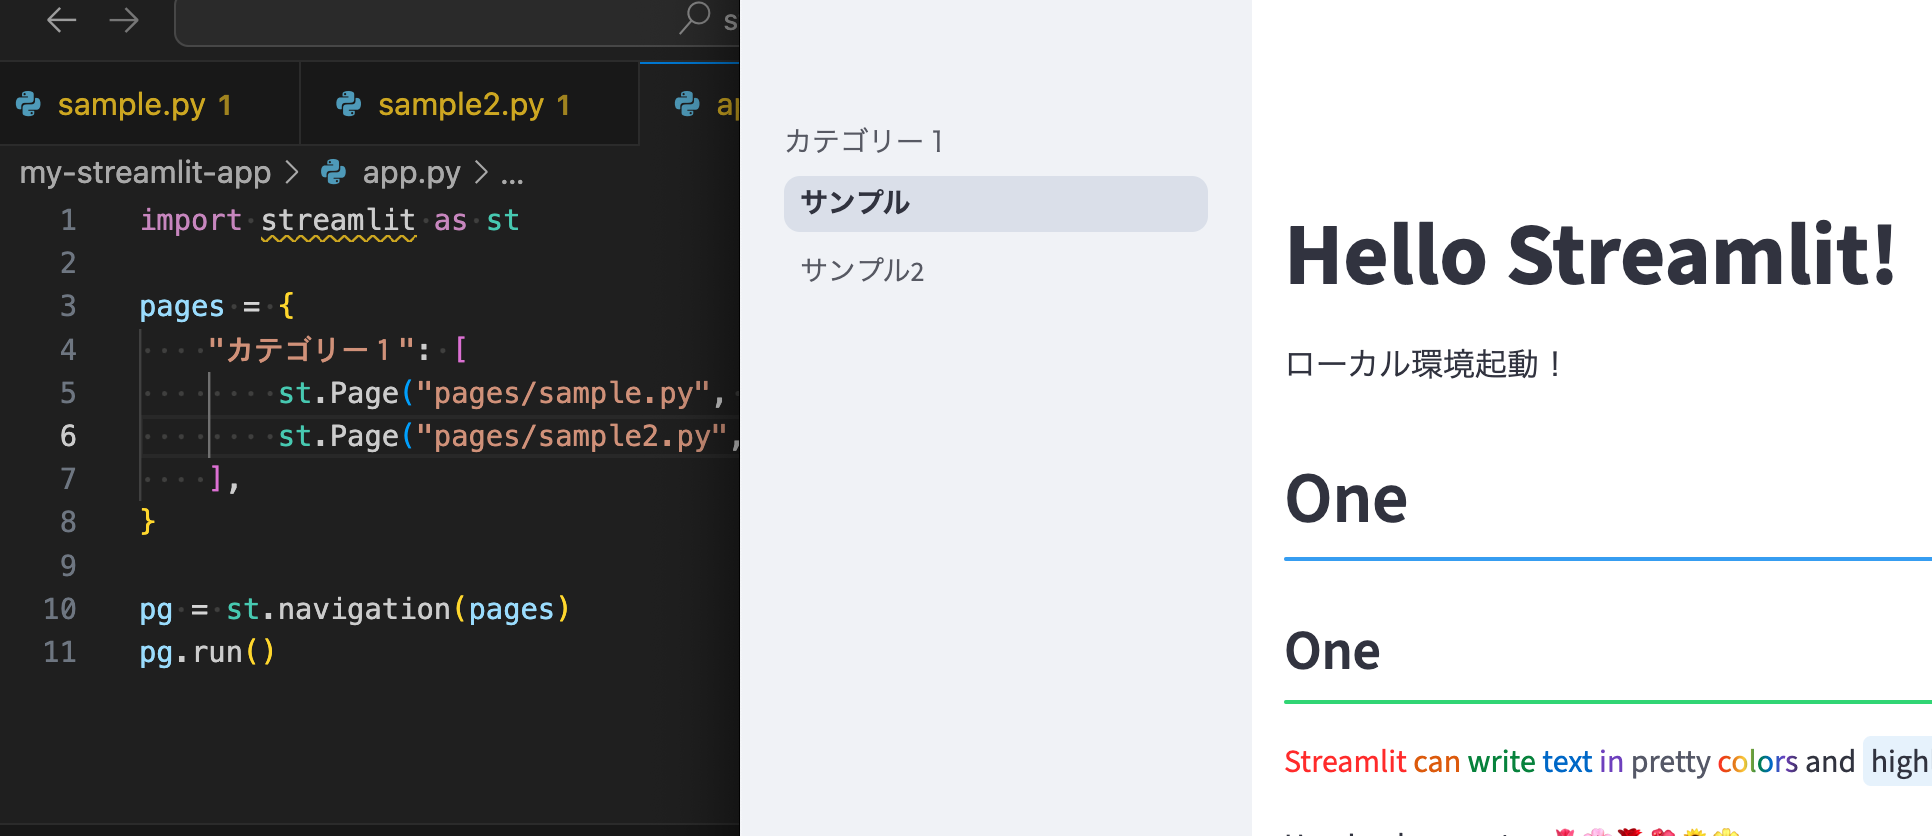The width and height of the screenshot is (1932, 836).
Task: Expand the chevron after my-streamlit-app breadcrumb
Action: [292, 173]
